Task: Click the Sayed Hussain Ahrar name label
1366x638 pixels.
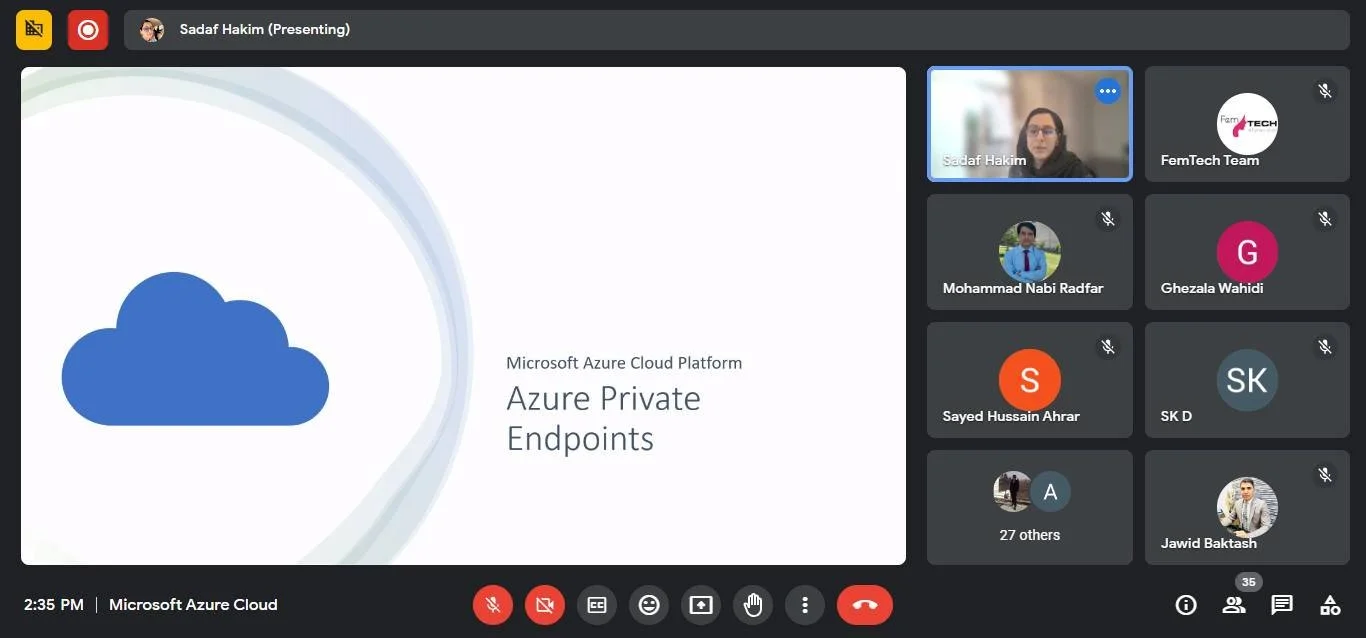Action: pyautogui.click(x=1011, y=416)
